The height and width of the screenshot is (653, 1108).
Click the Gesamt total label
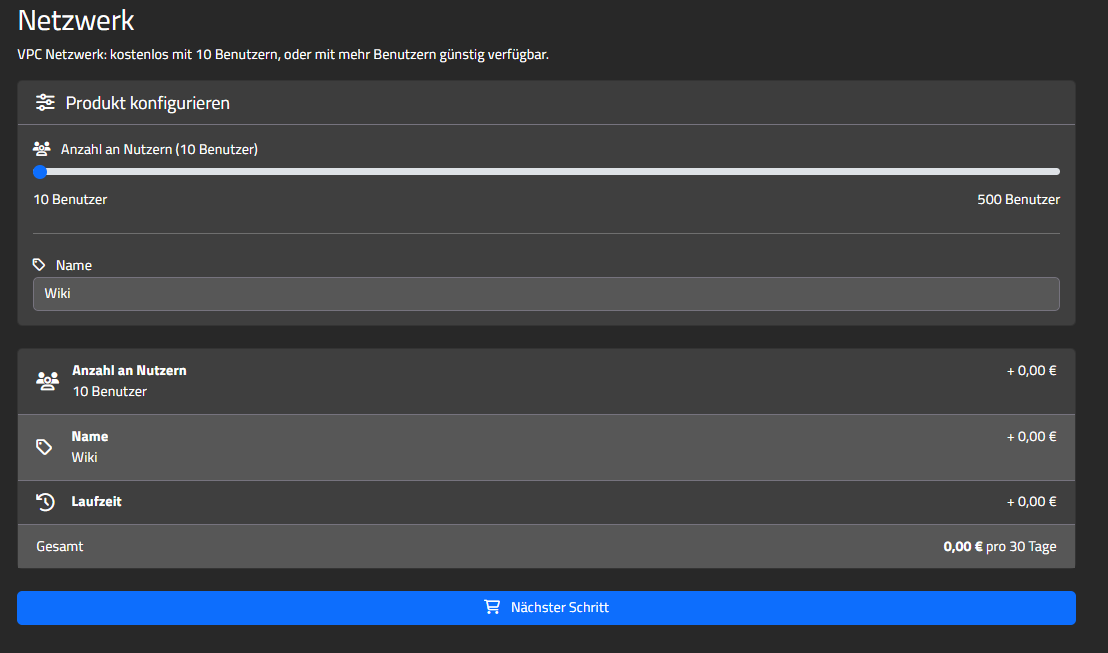[x=60, y=547]
